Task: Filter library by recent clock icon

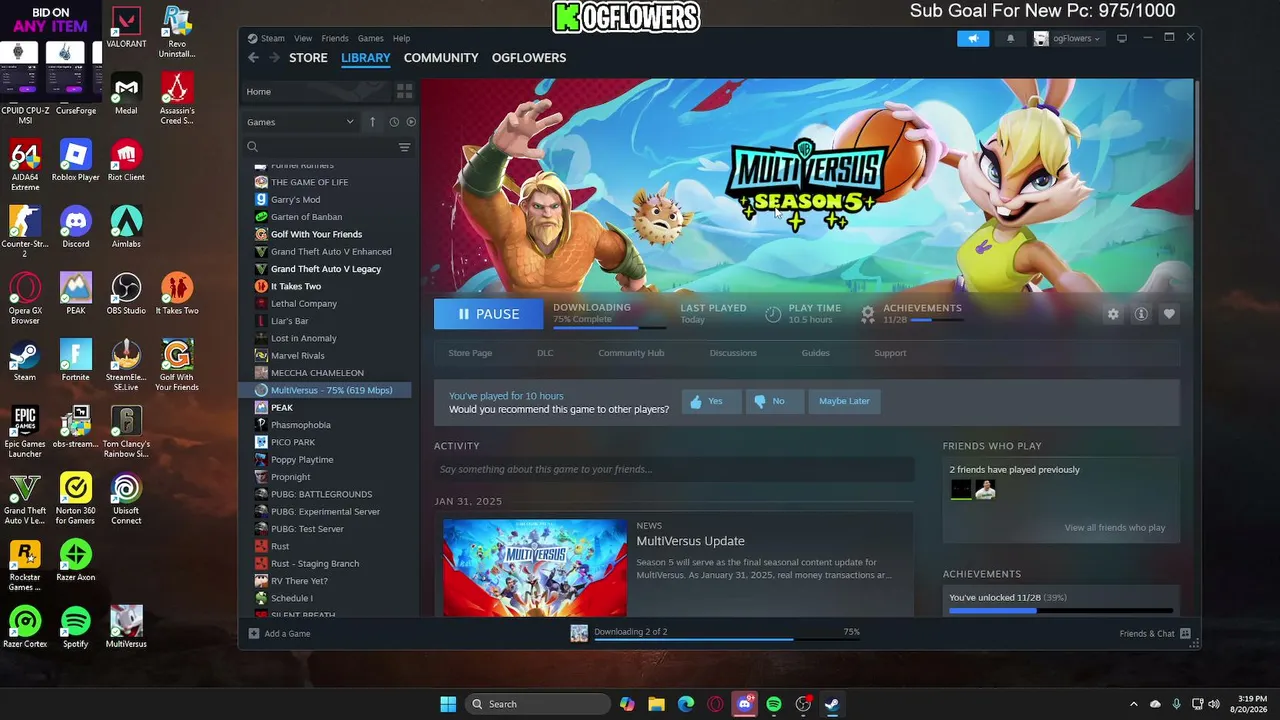Action: (x=394, y=122)
